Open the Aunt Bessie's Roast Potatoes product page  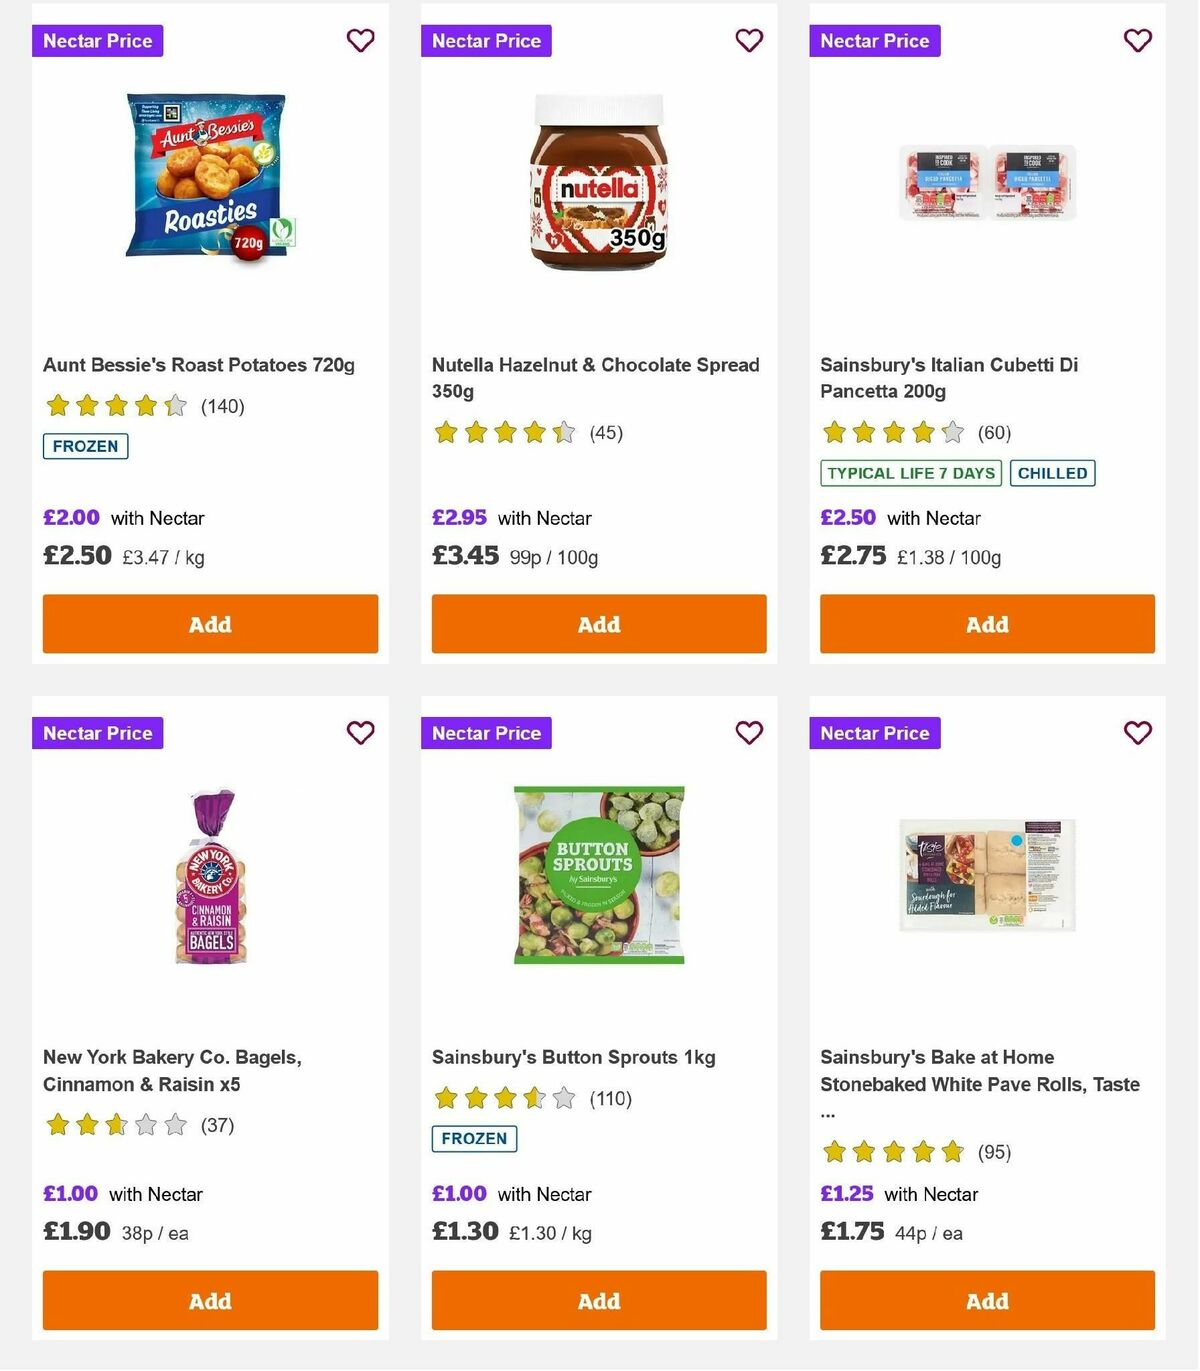click(197, 365)
